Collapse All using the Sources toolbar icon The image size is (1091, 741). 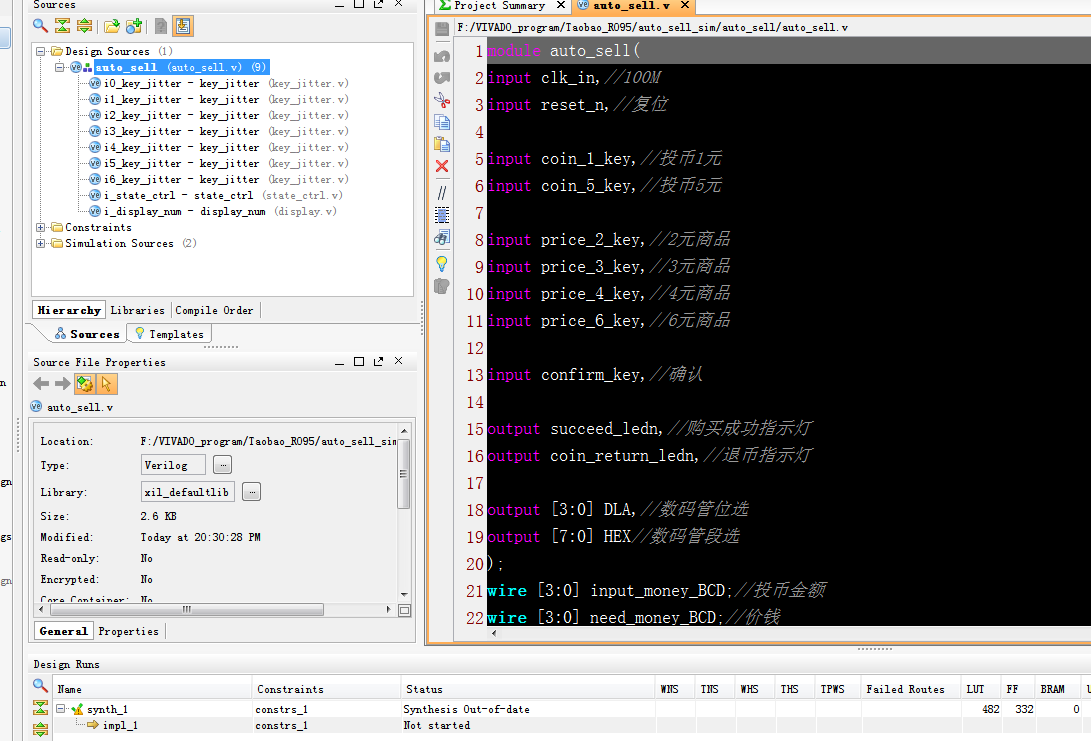click(62, 25)
